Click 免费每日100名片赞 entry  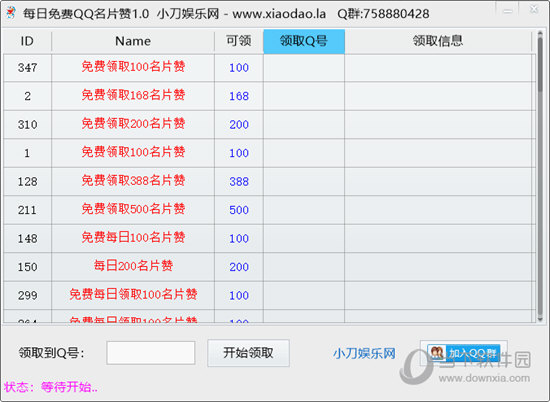[133, 237]
